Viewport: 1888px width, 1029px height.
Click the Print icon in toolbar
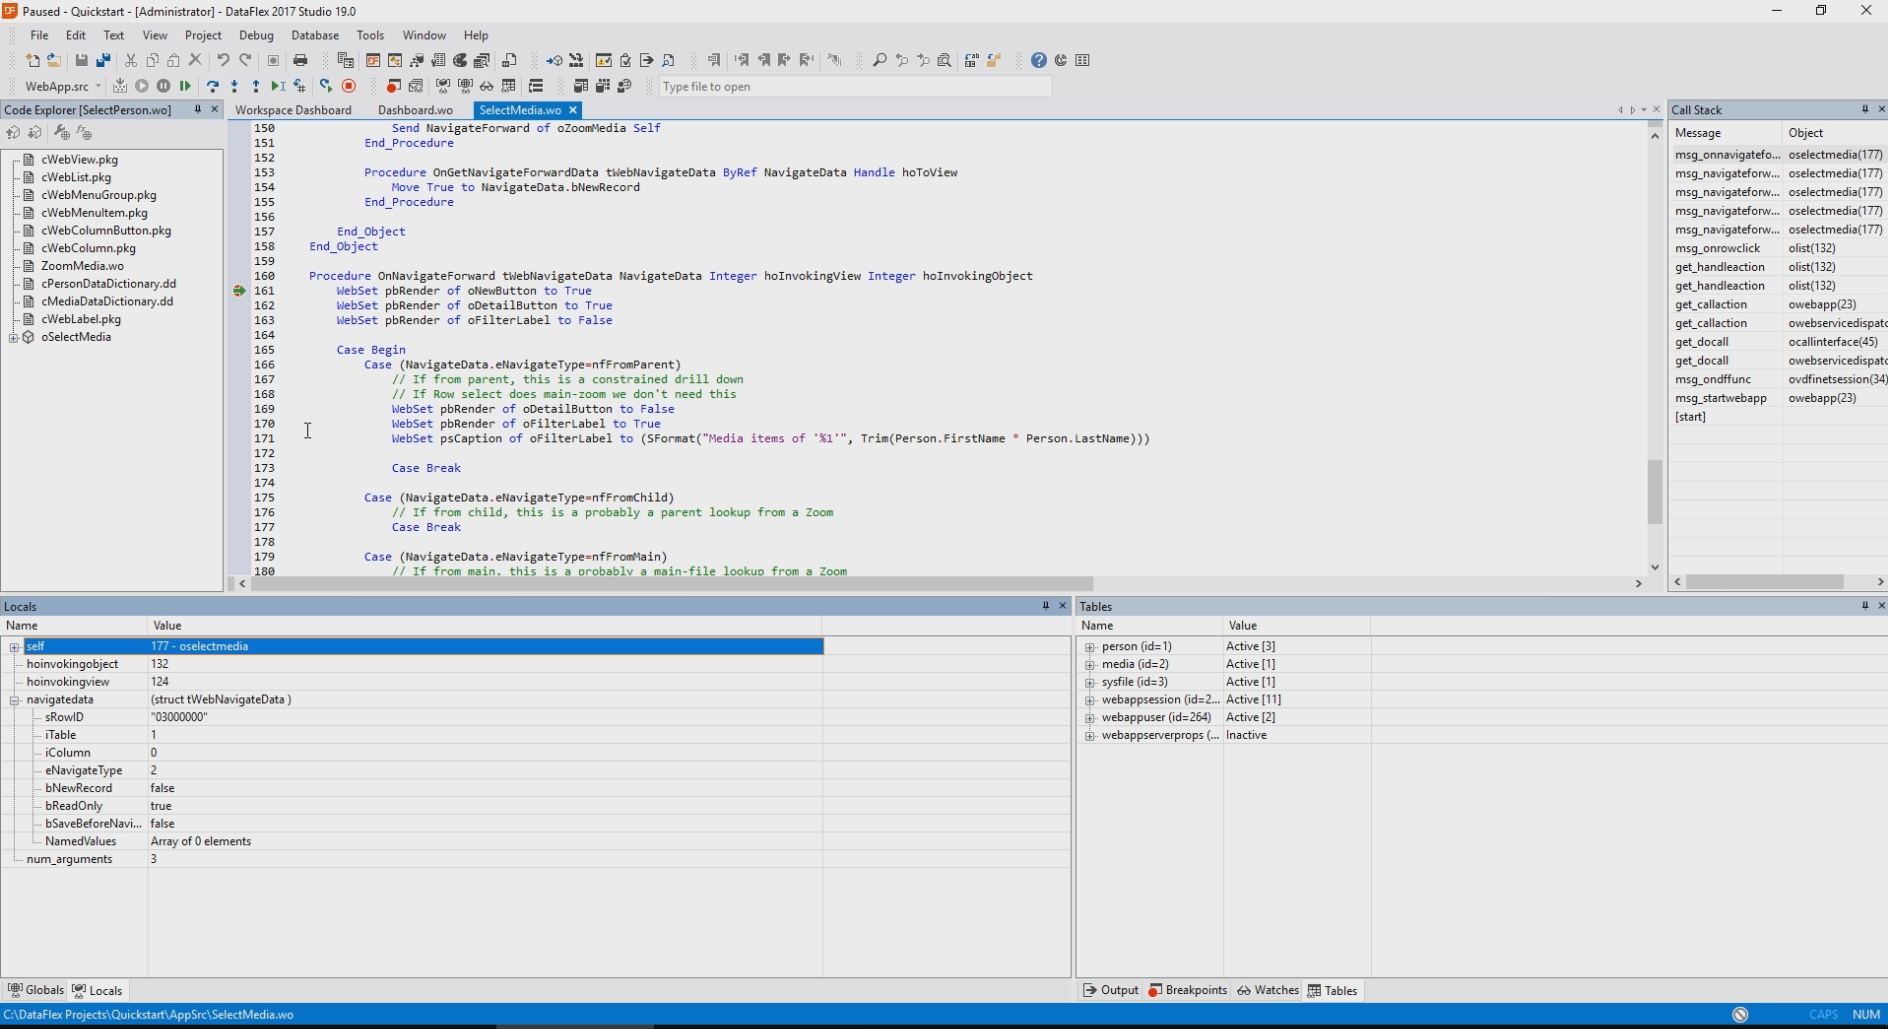(300, 61)
